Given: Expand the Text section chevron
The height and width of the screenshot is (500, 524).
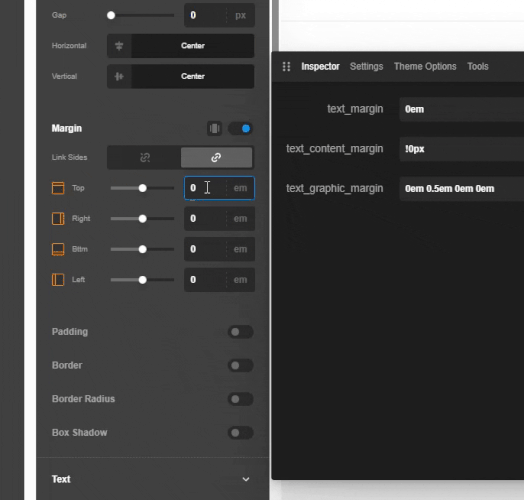Looking at the screenshot, I should click(246, 479).
